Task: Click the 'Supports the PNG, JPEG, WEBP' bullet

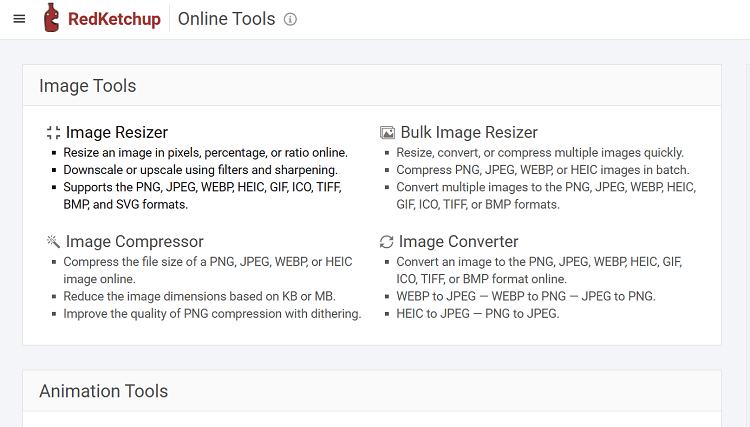Action: 202,196
